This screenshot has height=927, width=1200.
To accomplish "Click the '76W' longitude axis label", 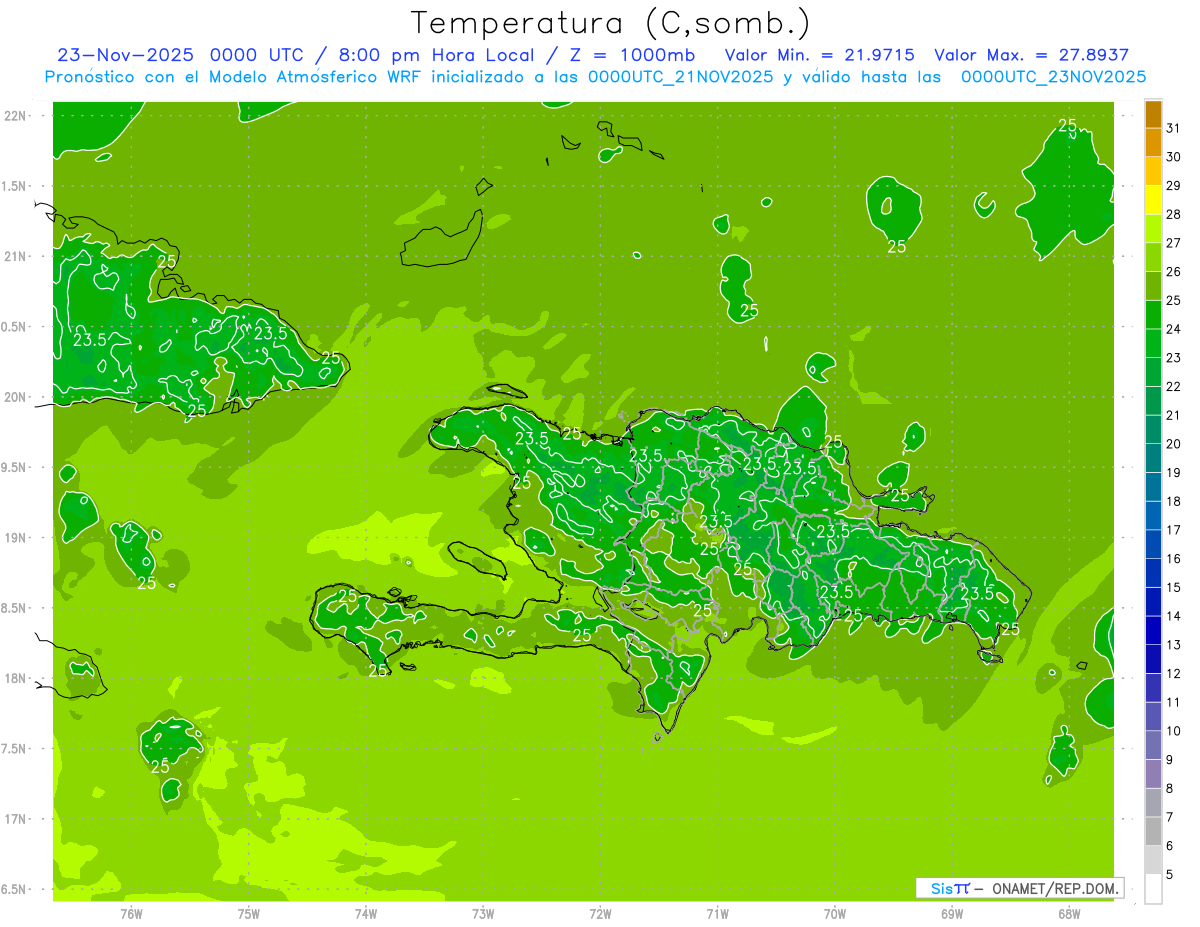I will pyautogui.click(x=131, y=914).
